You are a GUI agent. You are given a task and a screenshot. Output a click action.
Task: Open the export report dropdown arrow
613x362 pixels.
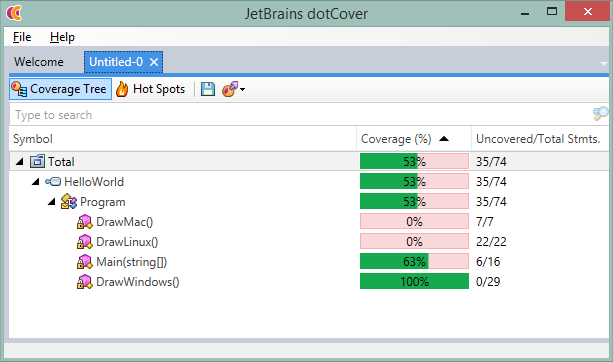click(242, 90)
